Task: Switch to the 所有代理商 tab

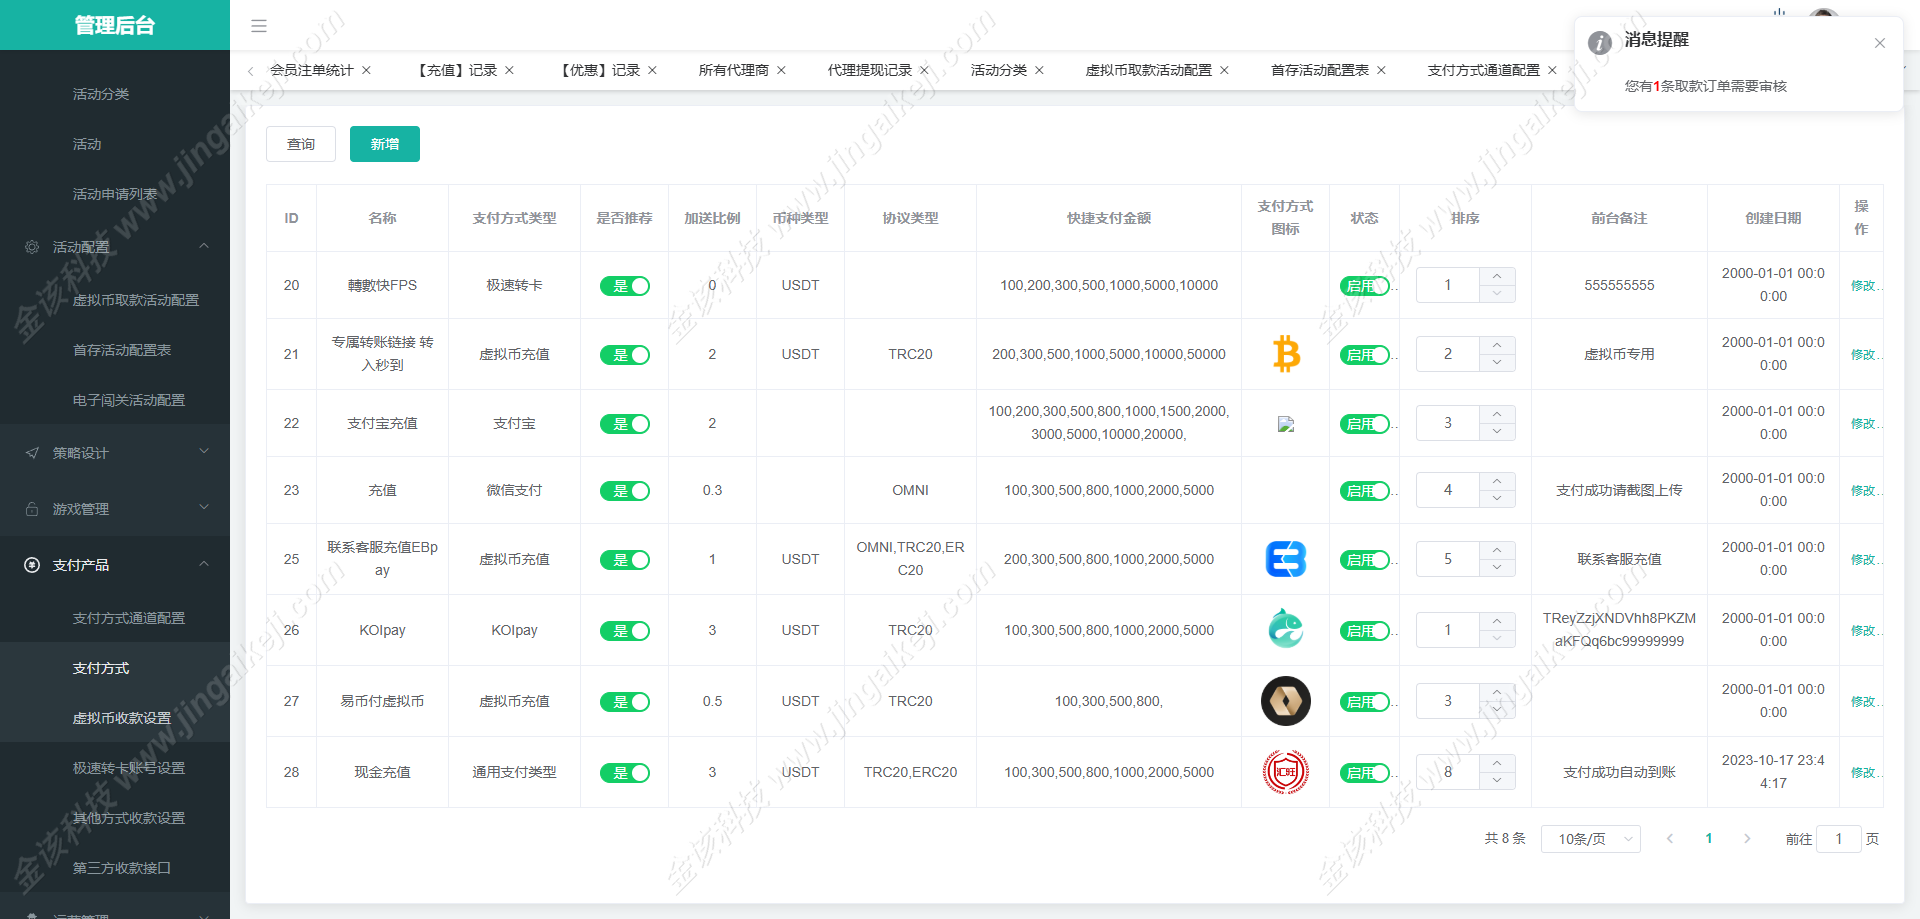Action: point(734,70)
